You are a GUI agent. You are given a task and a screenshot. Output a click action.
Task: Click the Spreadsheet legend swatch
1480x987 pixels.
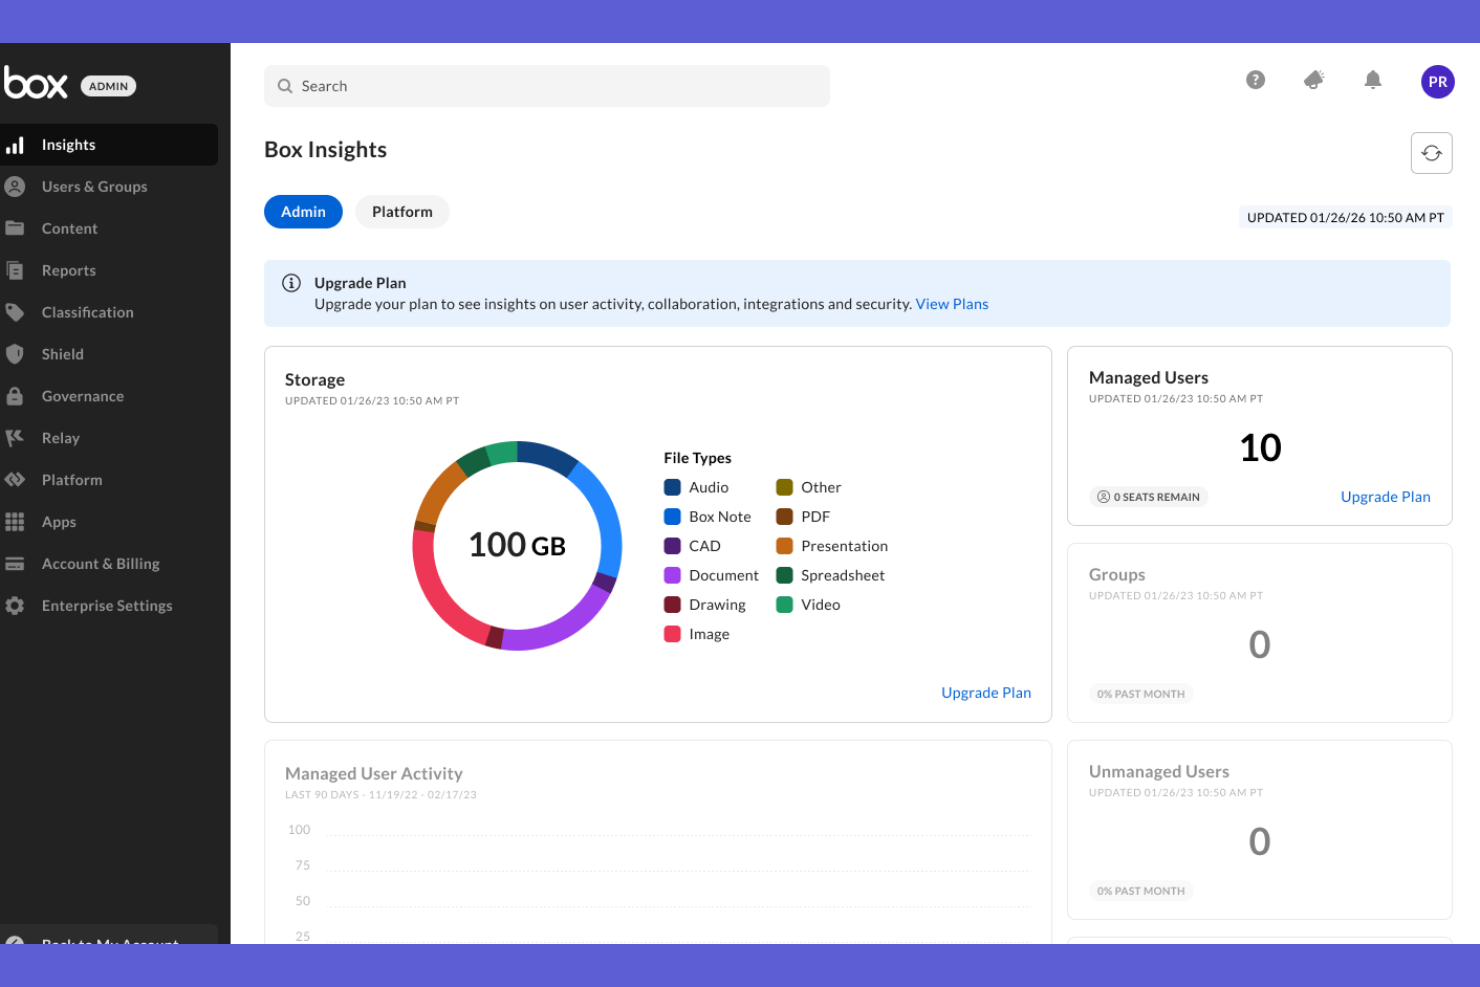785,576
